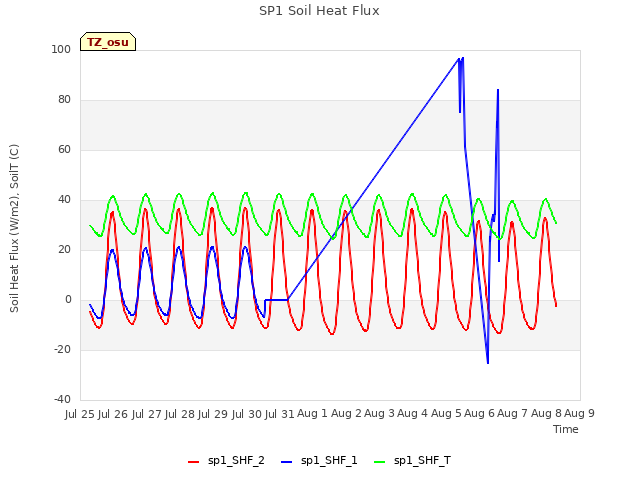Click the red sp1_SHF_2 legend swatch
The width and height of the screenshot is (640, 480).
(x=193, y=462)
